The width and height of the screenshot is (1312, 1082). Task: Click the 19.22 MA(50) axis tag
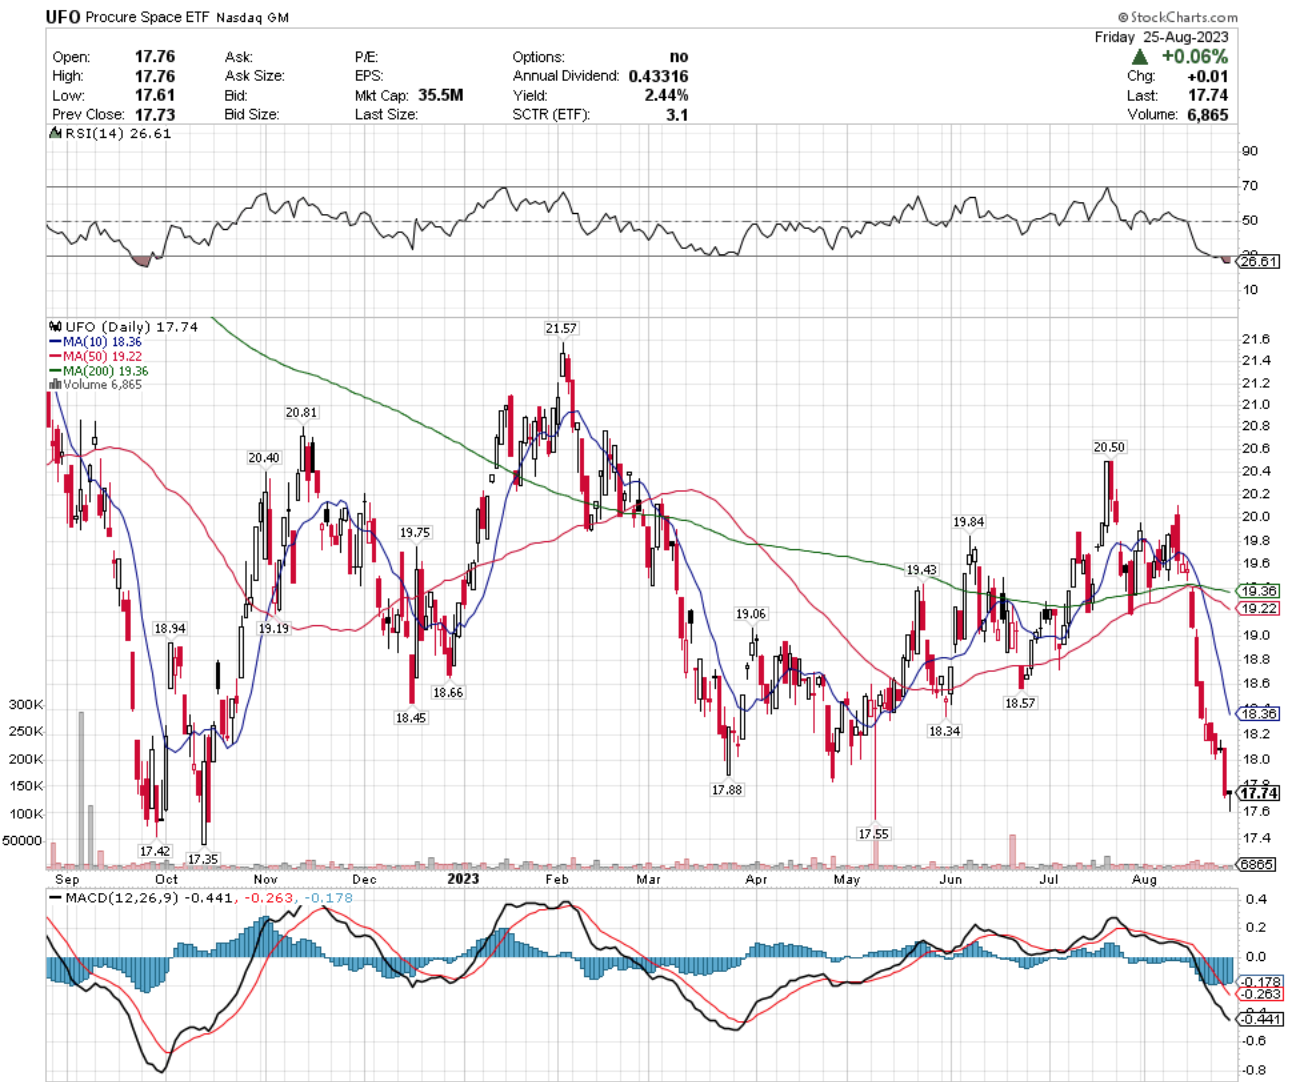(1259, 608)
